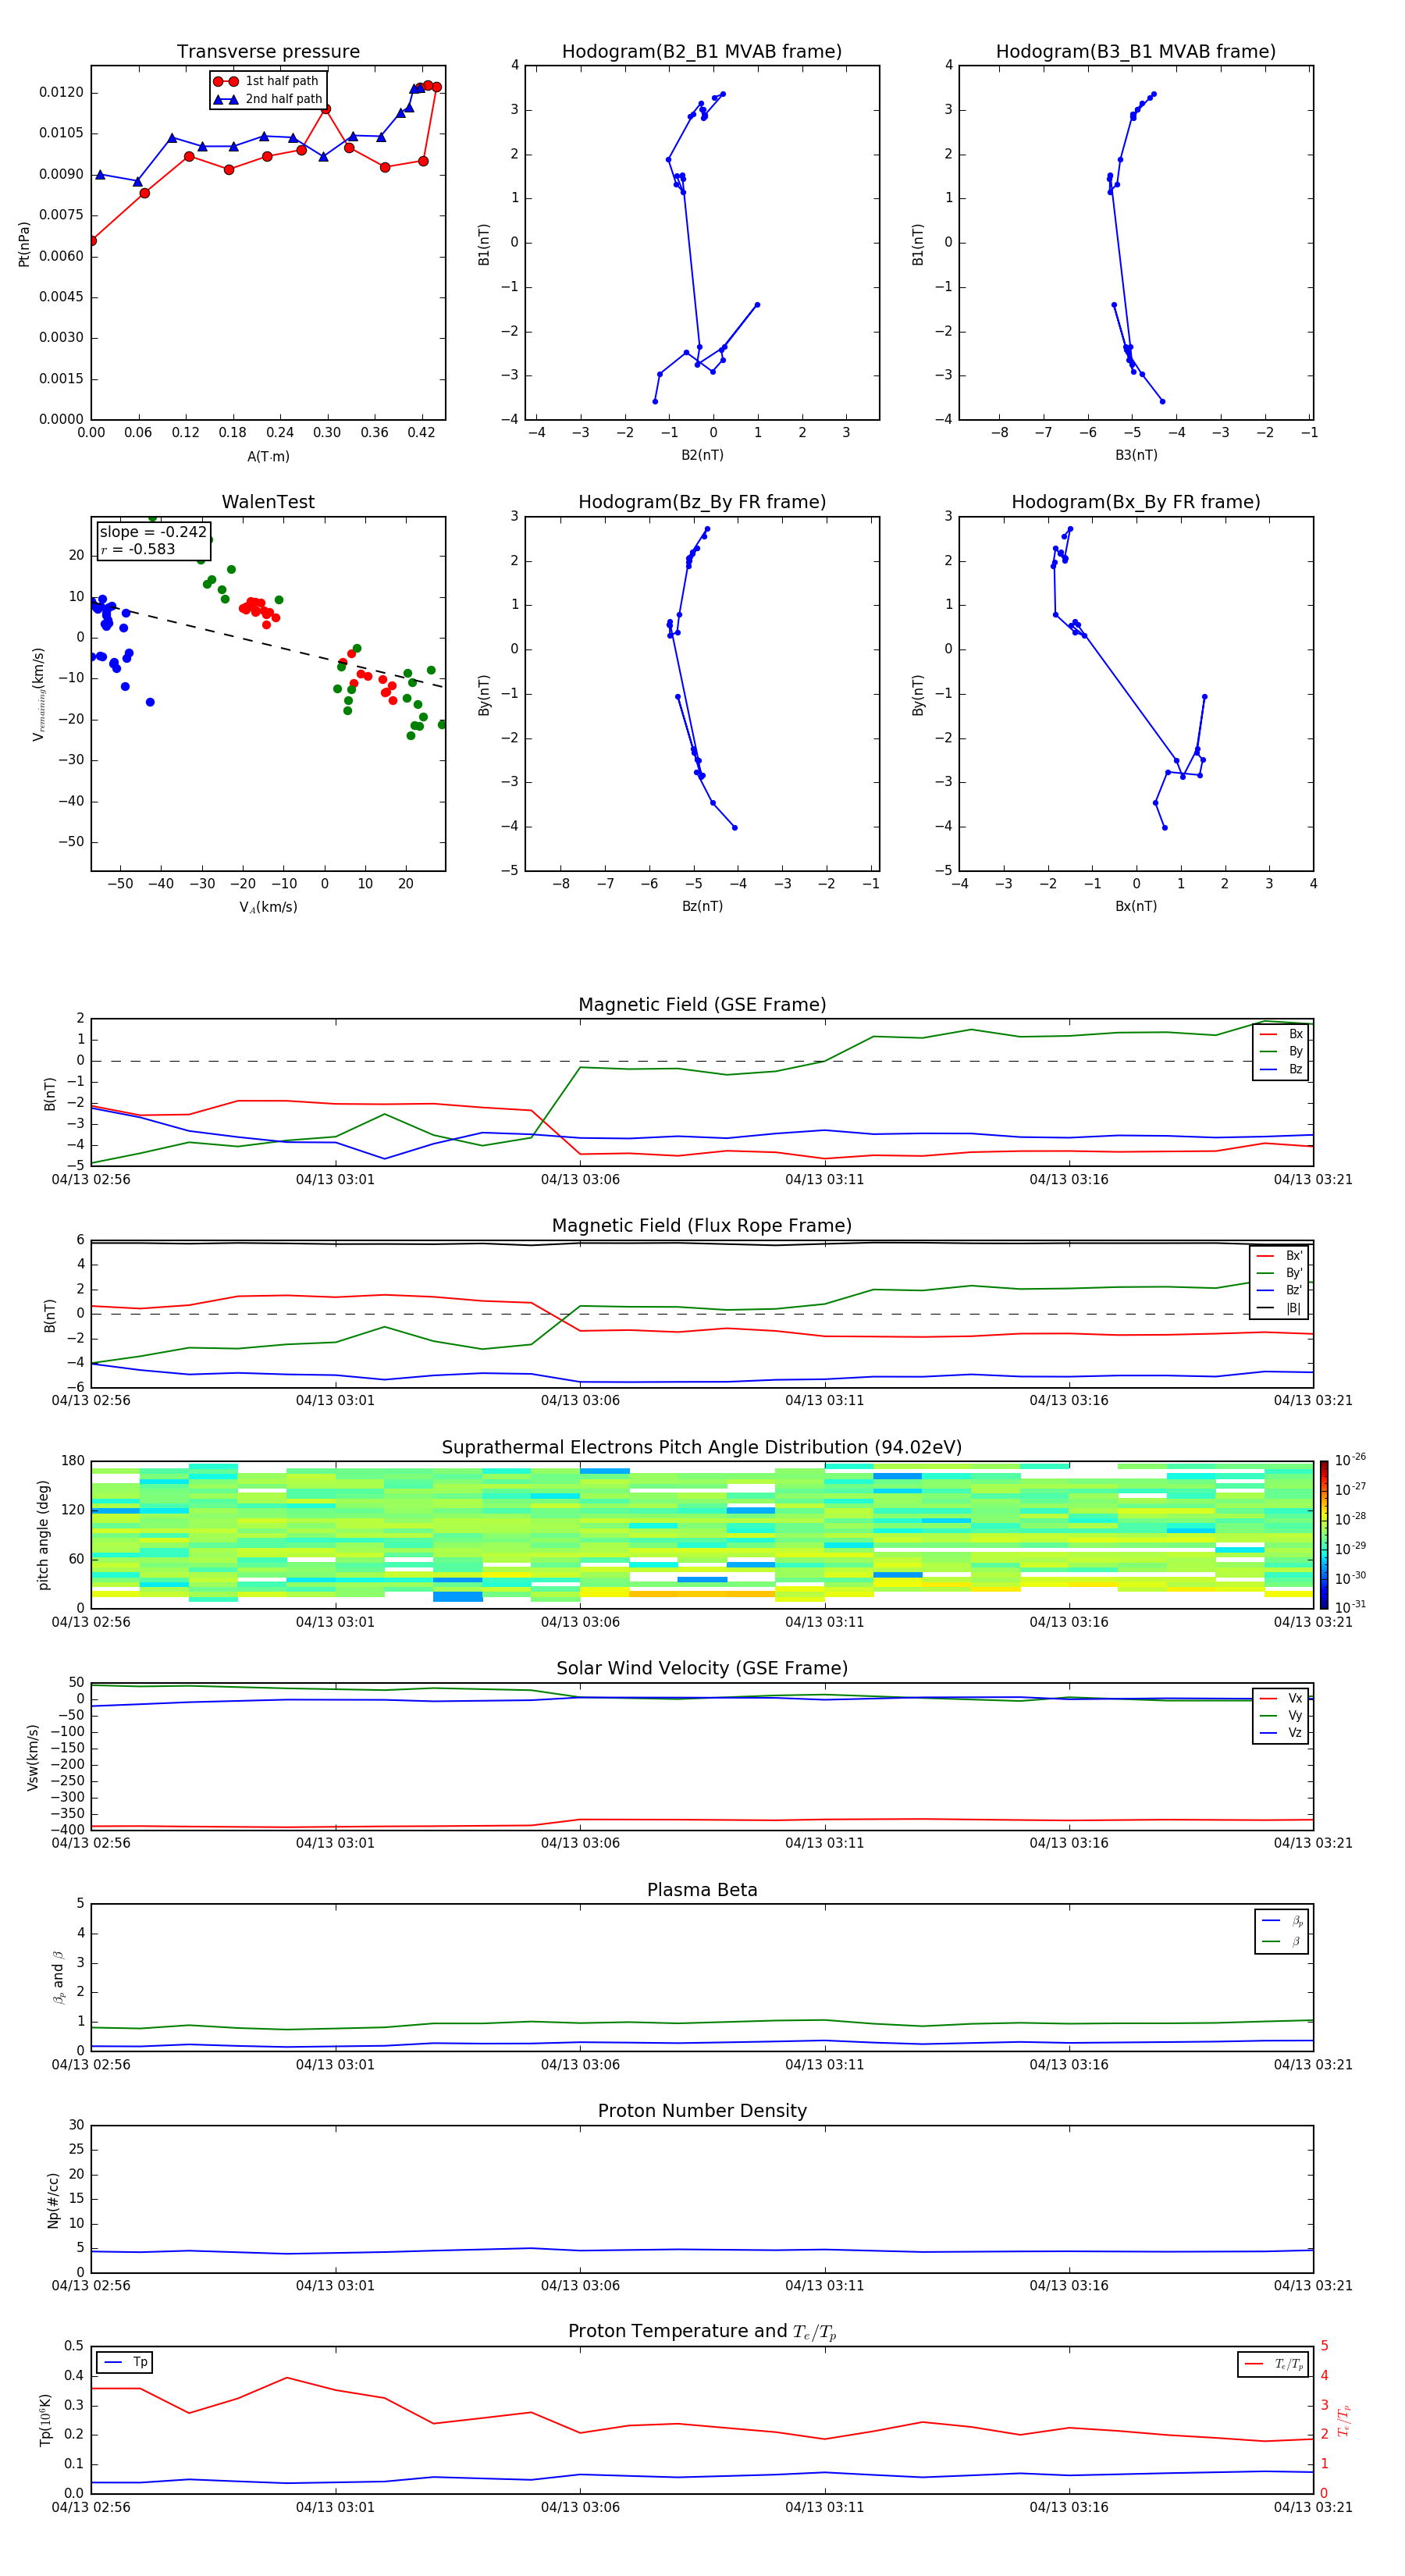The image size is (1405, 2576).
Task: Click the "WalenTest" plot title
Action: point(268,502)
